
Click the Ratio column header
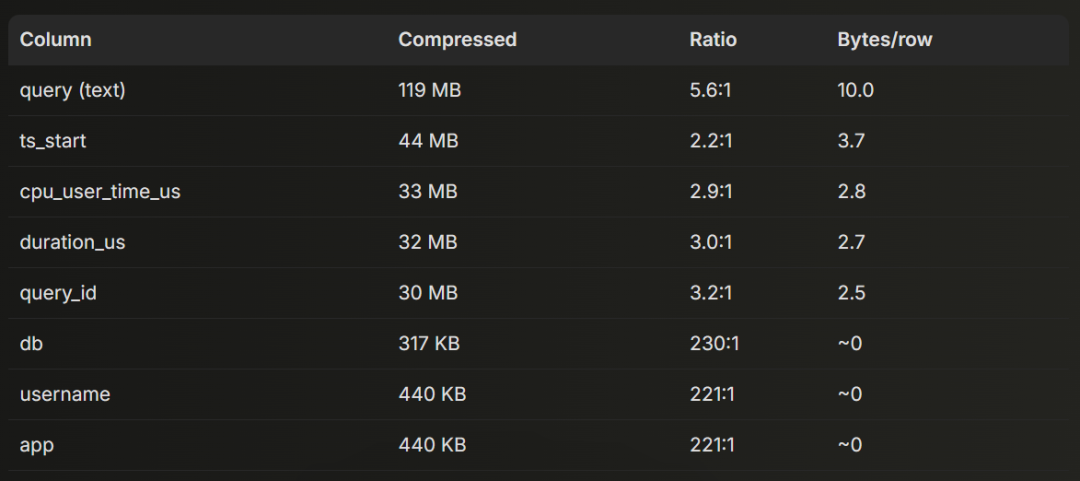coord(713,40)
